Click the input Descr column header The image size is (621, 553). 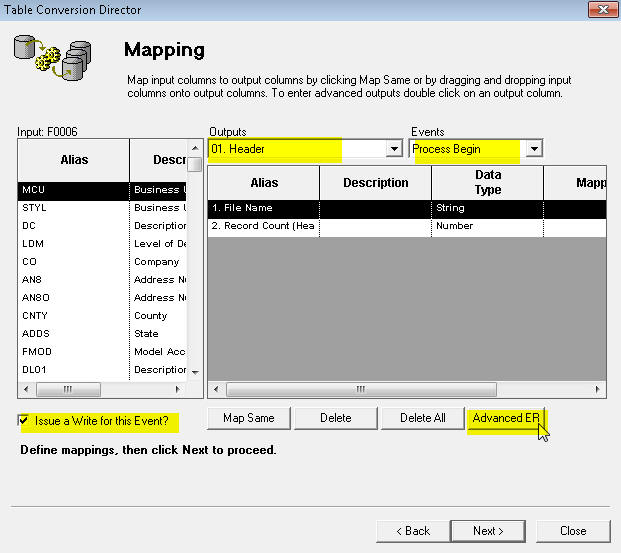coord(158,160)
